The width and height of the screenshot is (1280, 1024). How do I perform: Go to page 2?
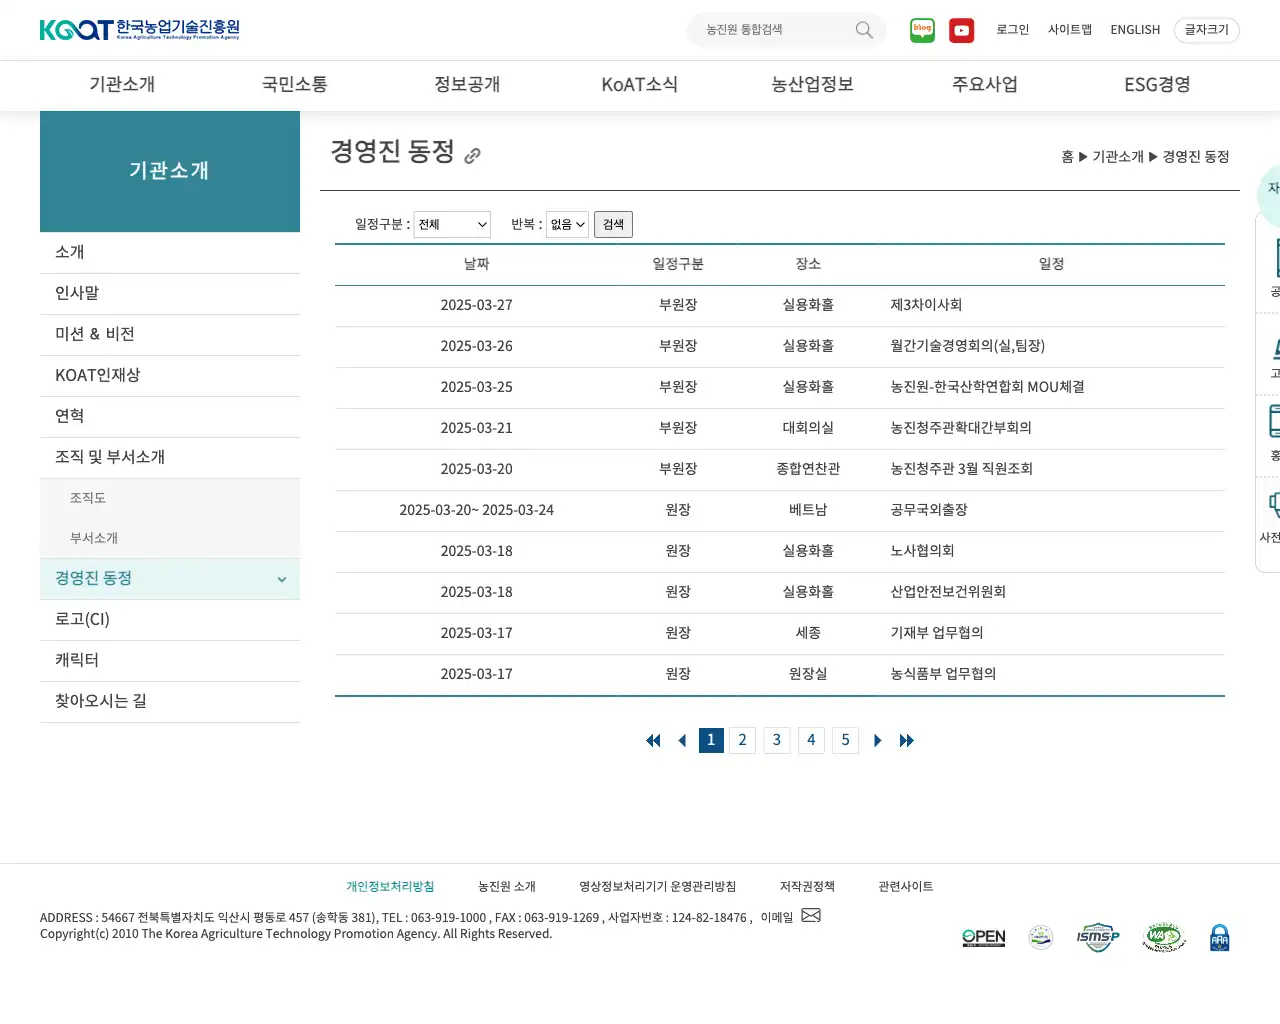coord(742,740)
